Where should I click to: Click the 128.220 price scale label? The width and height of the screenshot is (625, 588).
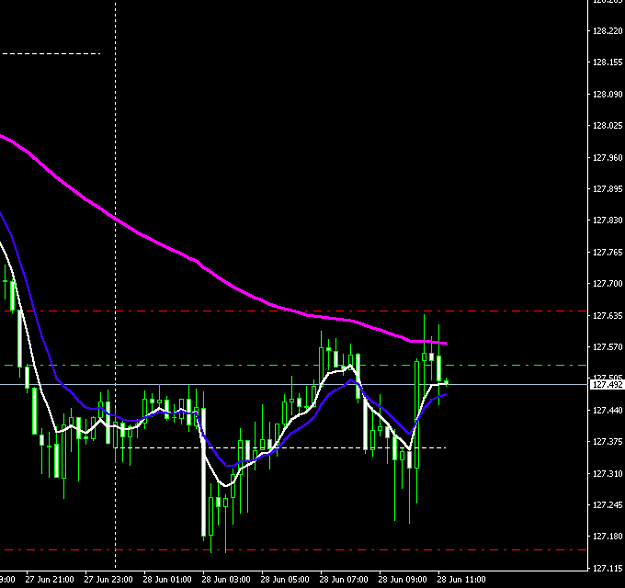click(x=607, y=31)
